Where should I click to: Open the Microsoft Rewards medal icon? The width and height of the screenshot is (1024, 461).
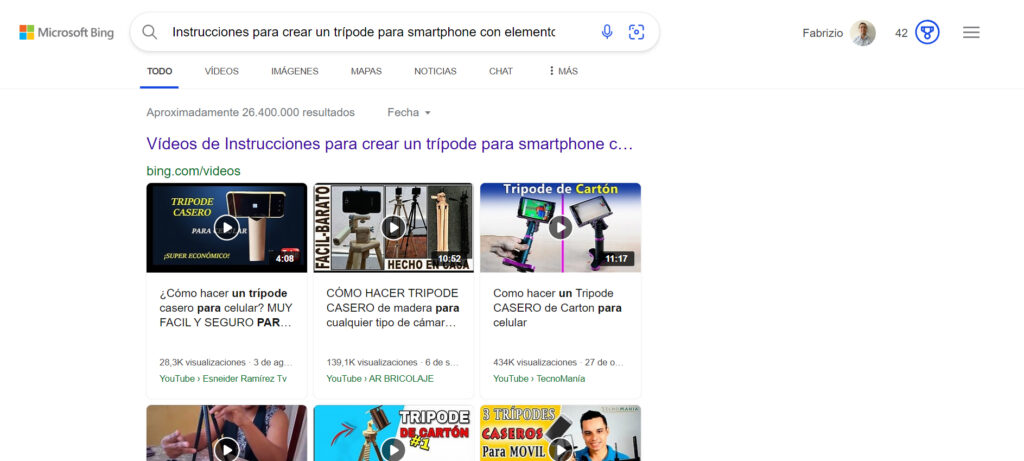pyautogui.click(x=927, y=33)
